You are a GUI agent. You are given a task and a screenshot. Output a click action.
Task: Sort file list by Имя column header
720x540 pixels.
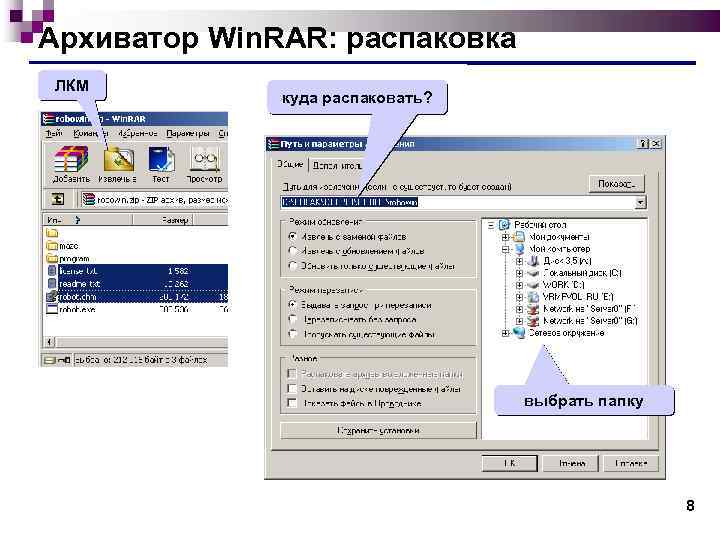pos(87,220)
